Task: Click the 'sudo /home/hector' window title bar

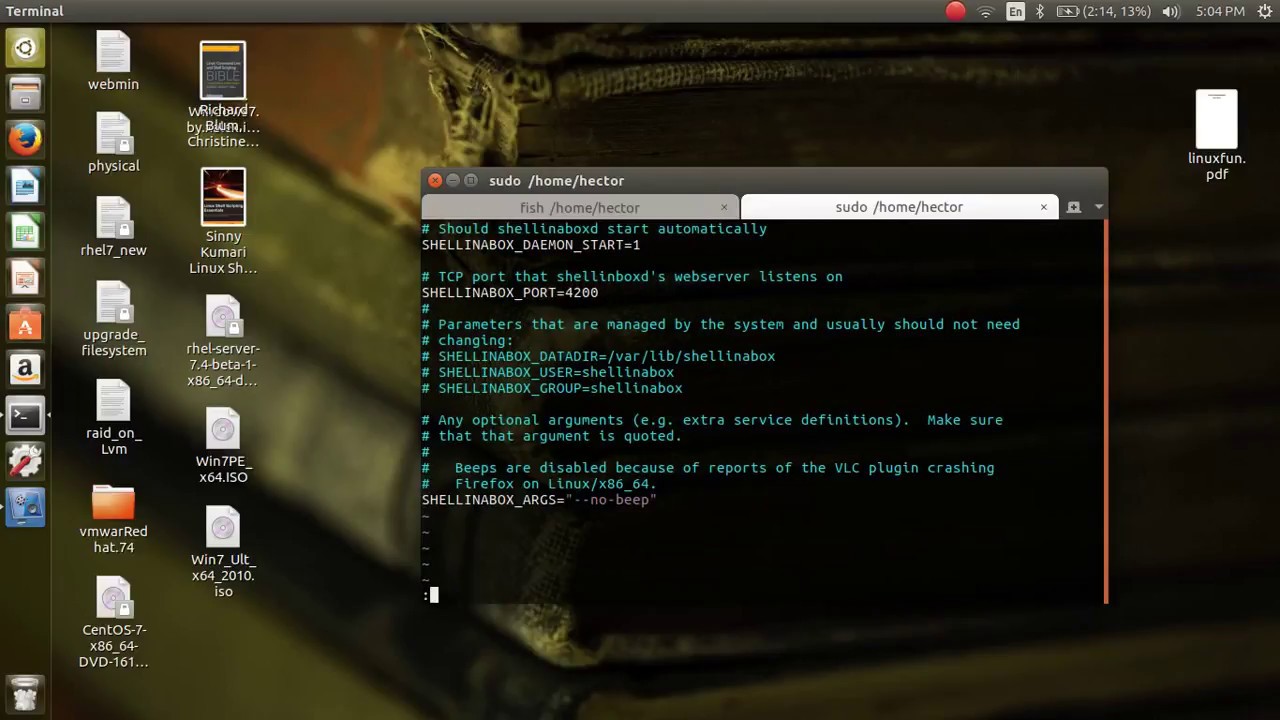Action: [765, 180]
